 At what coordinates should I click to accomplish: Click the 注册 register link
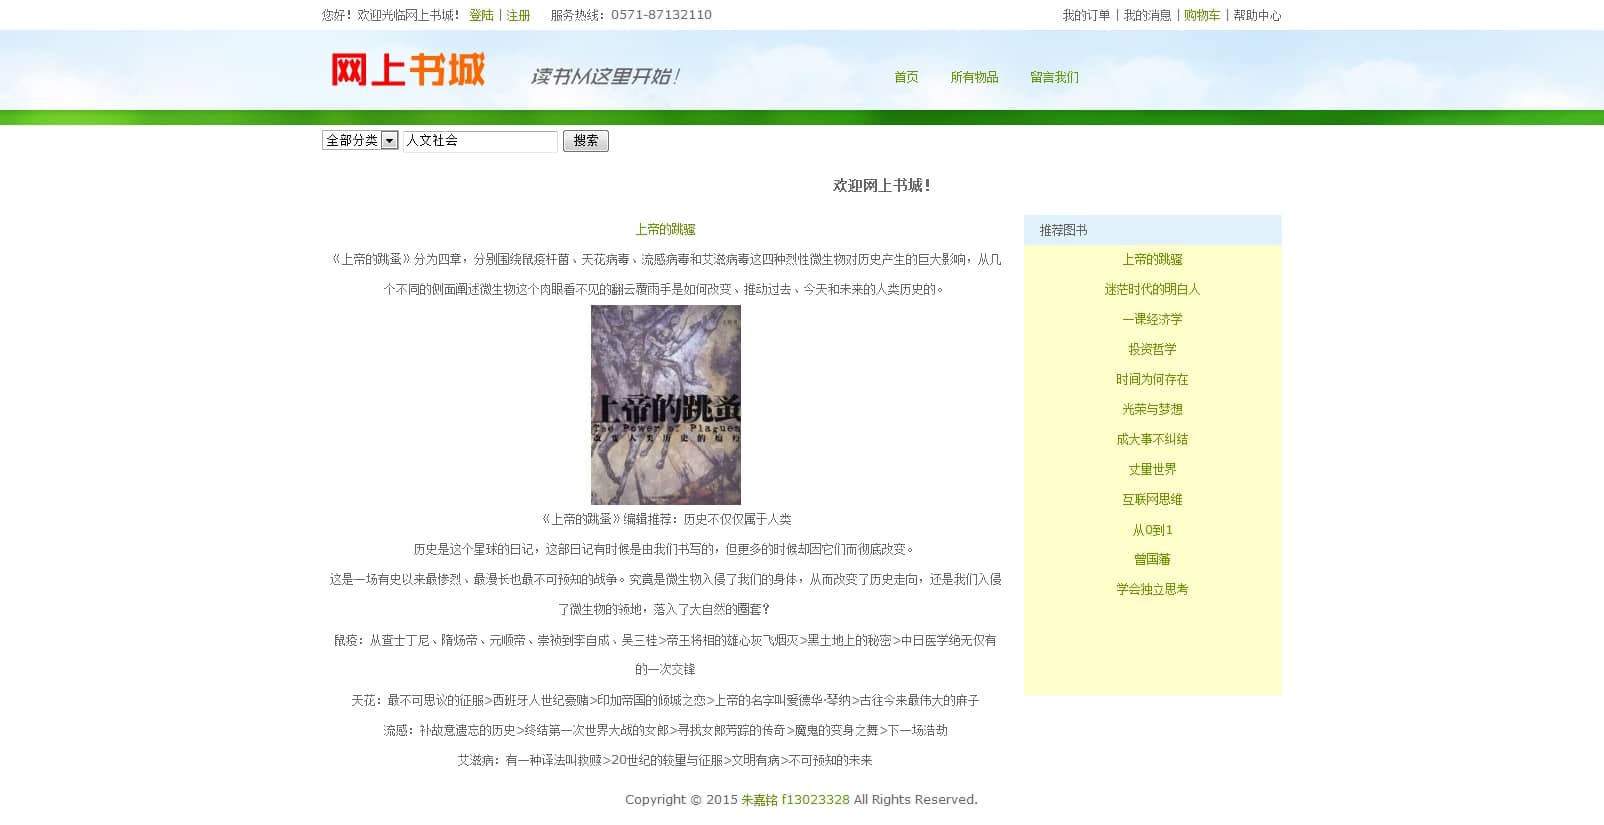(x=518, y=15)
